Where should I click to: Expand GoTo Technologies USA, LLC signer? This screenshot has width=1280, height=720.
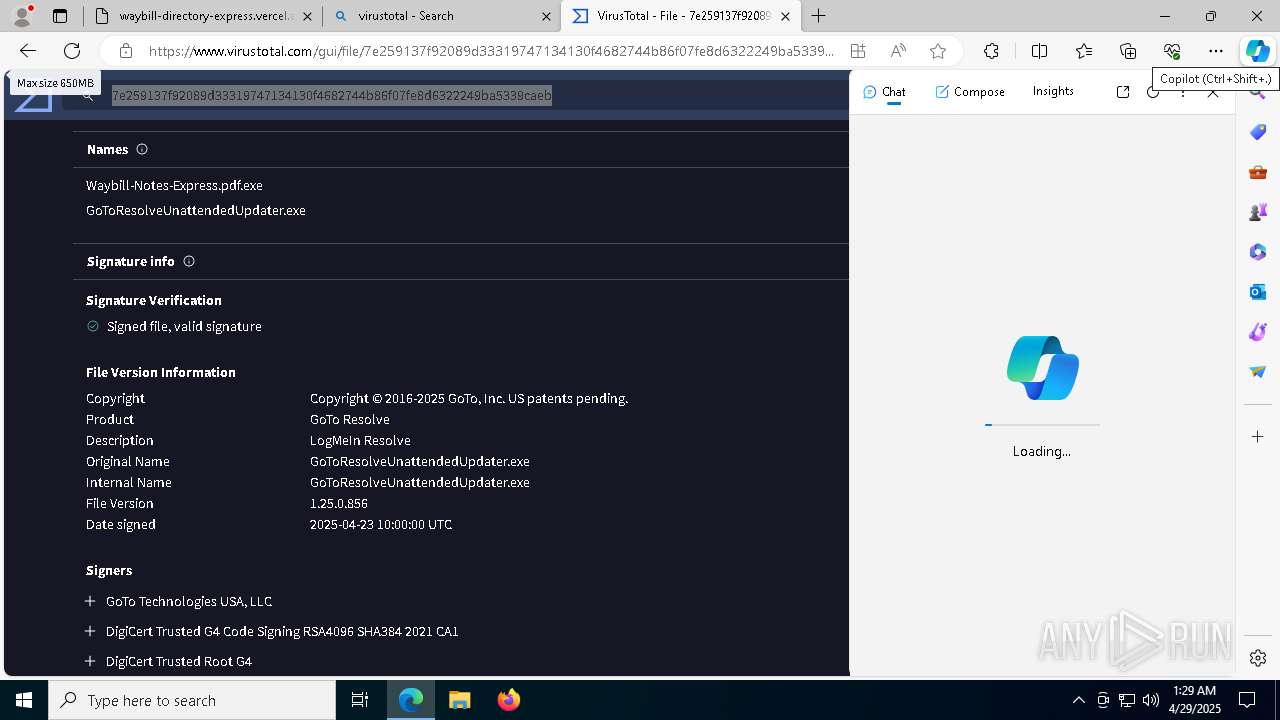[x=90, y=601]
